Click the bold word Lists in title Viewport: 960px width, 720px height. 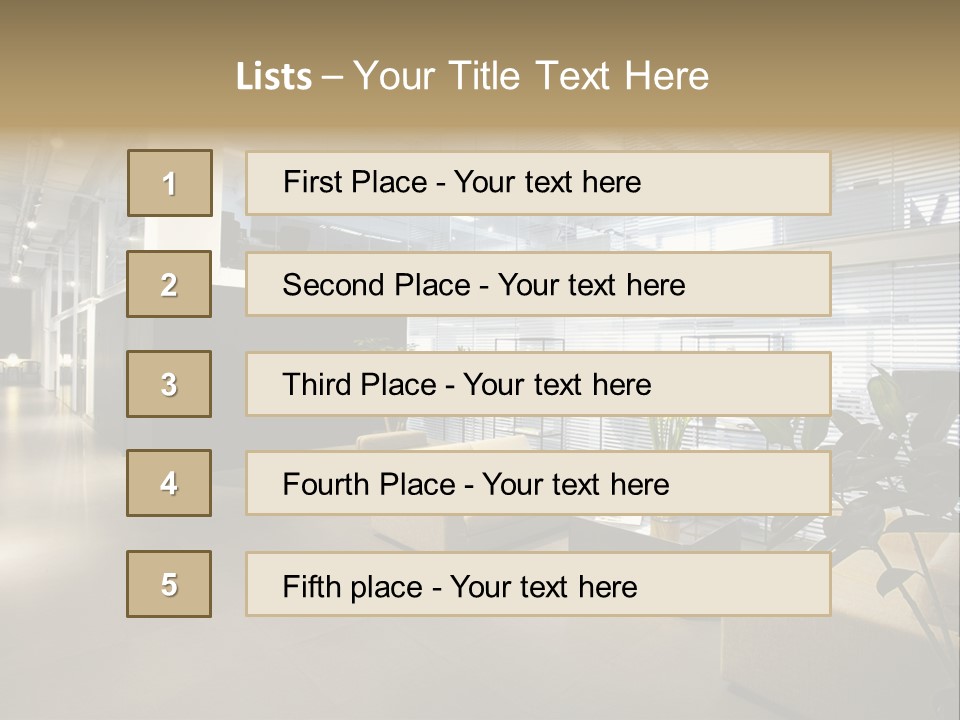(274, 77)
